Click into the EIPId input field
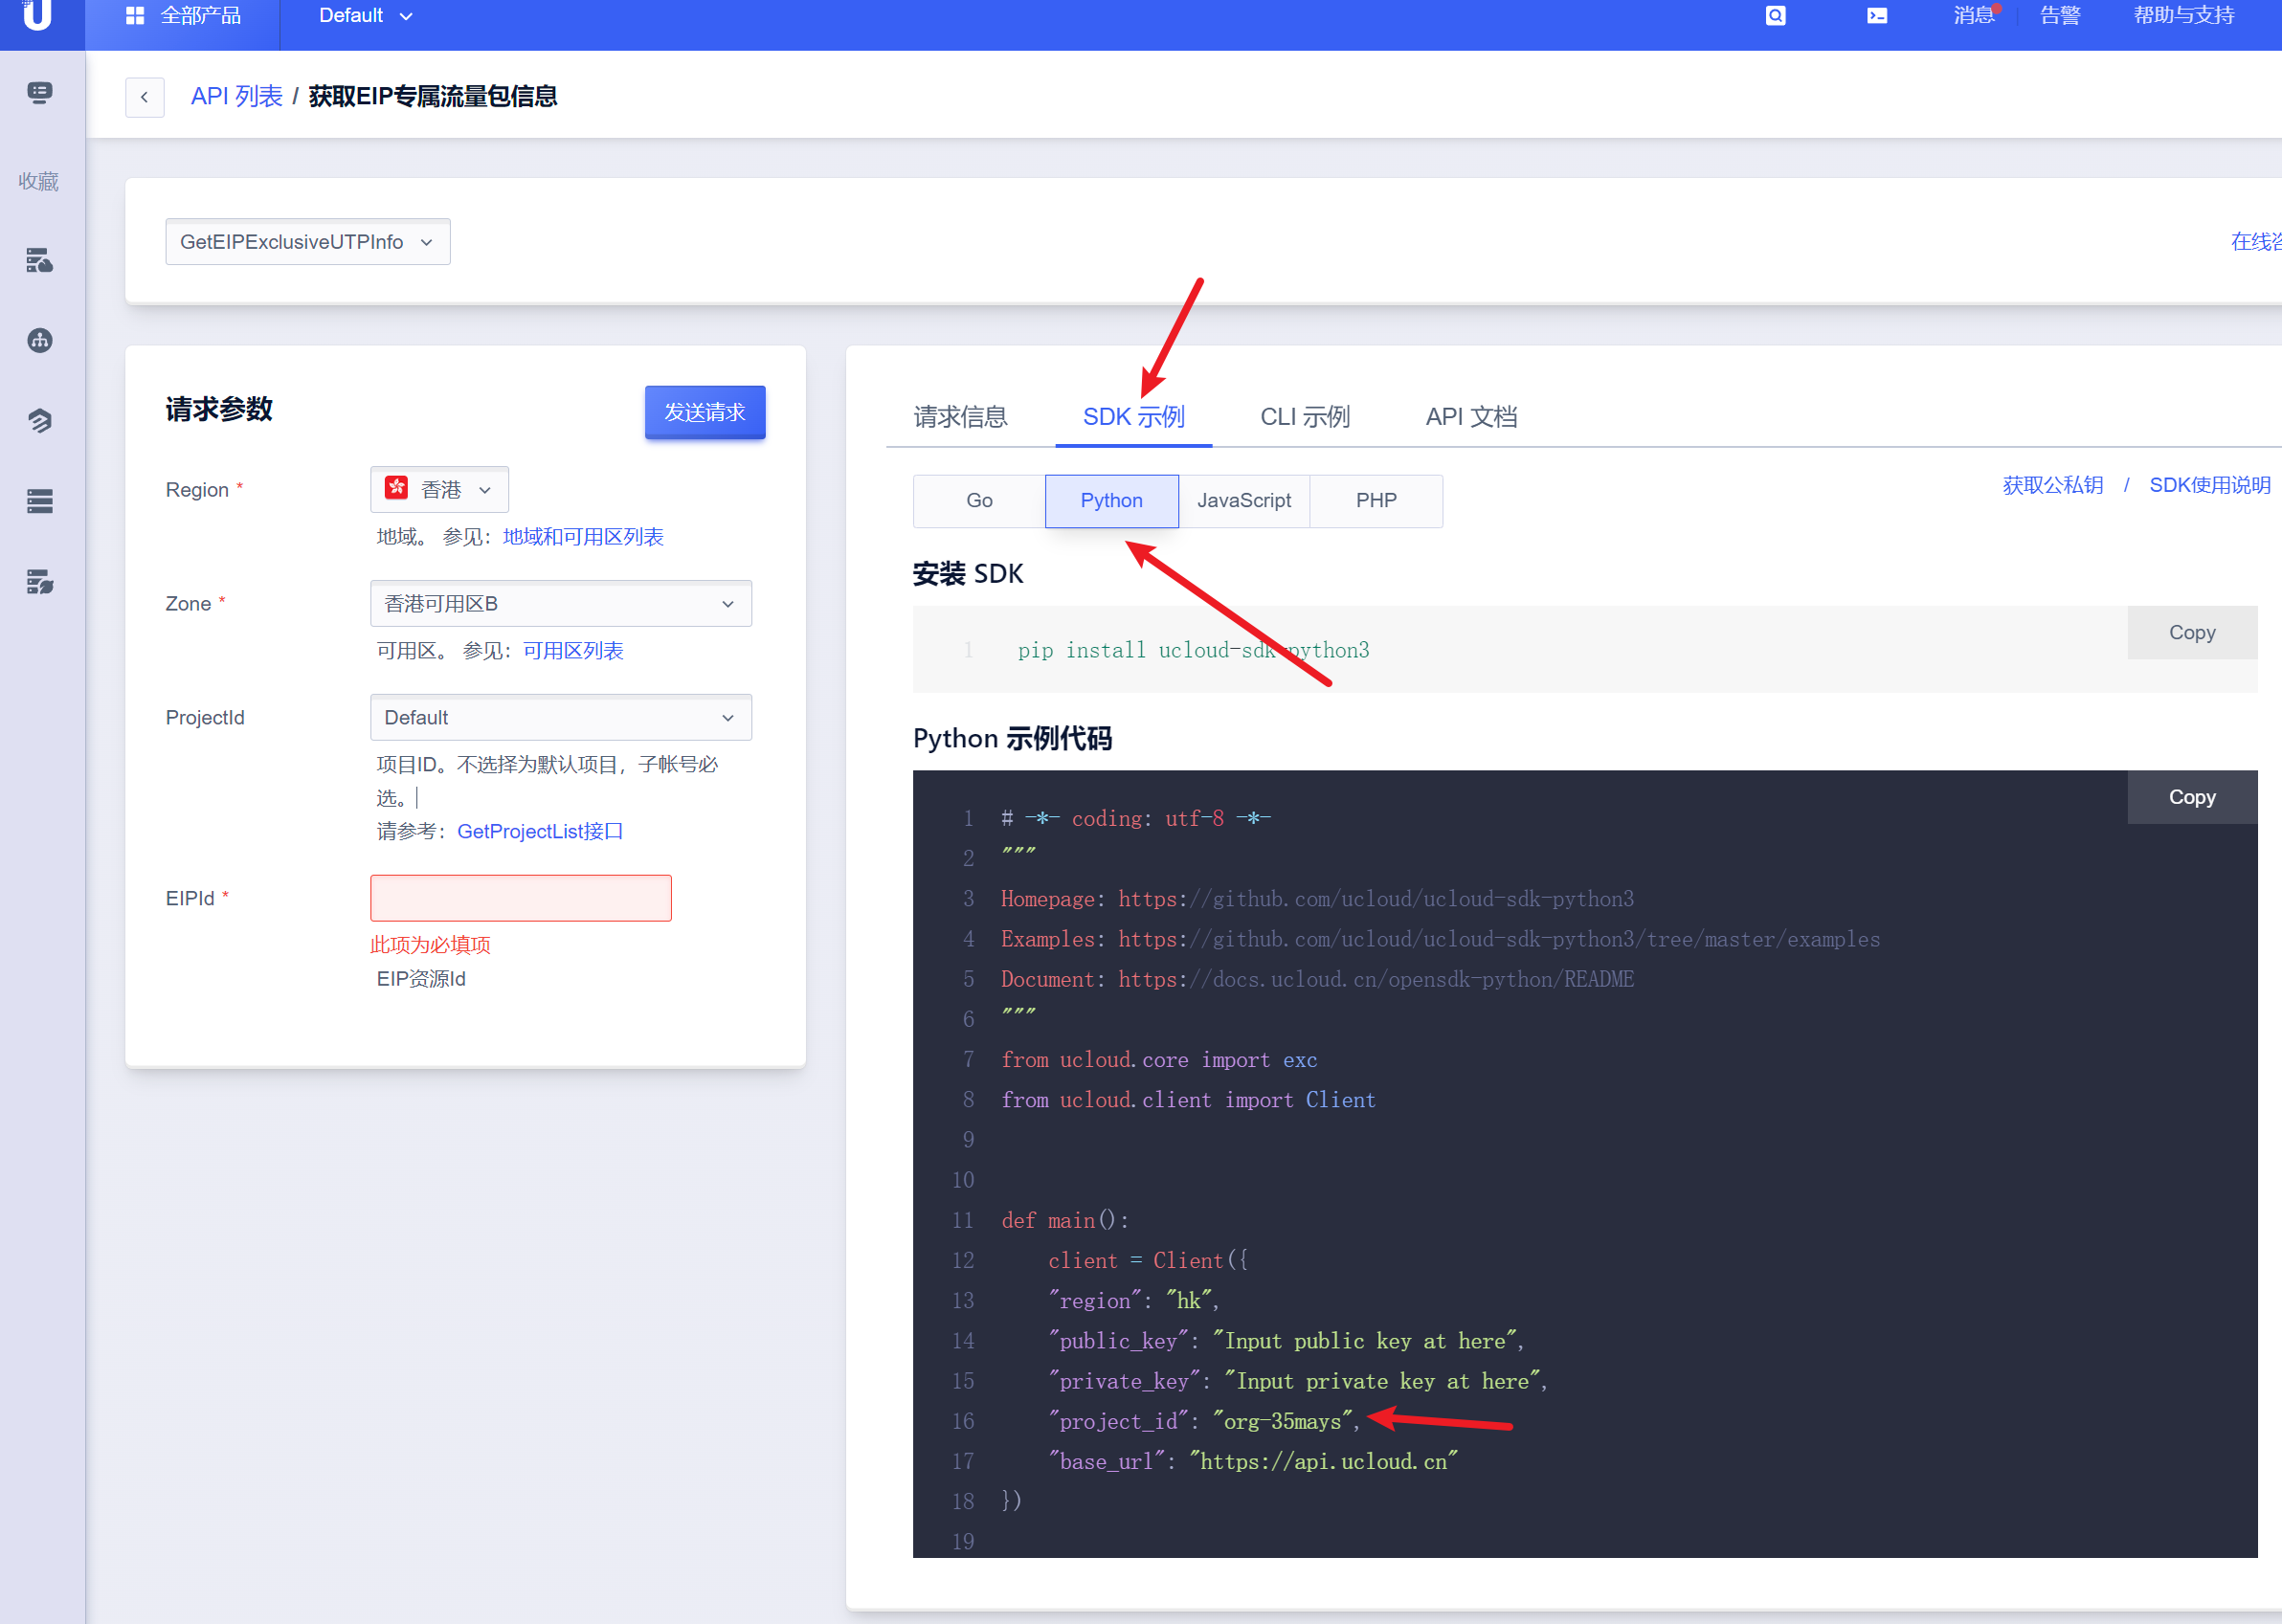 coord(521,899)
